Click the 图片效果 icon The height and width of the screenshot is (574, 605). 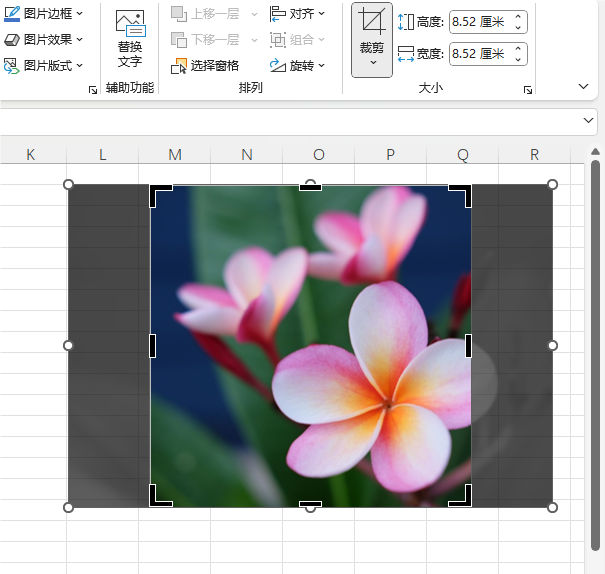(12, 39)
